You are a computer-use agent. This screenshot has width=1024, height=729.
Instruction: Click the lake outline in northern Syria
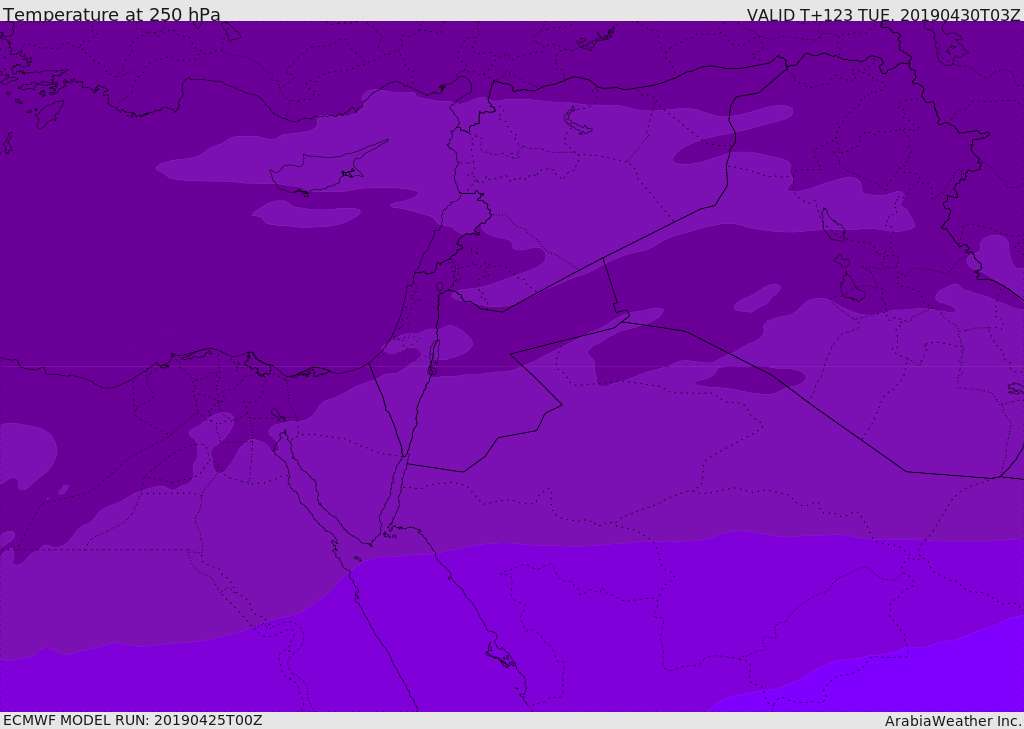pyautogui.click(x=578, y=121)
